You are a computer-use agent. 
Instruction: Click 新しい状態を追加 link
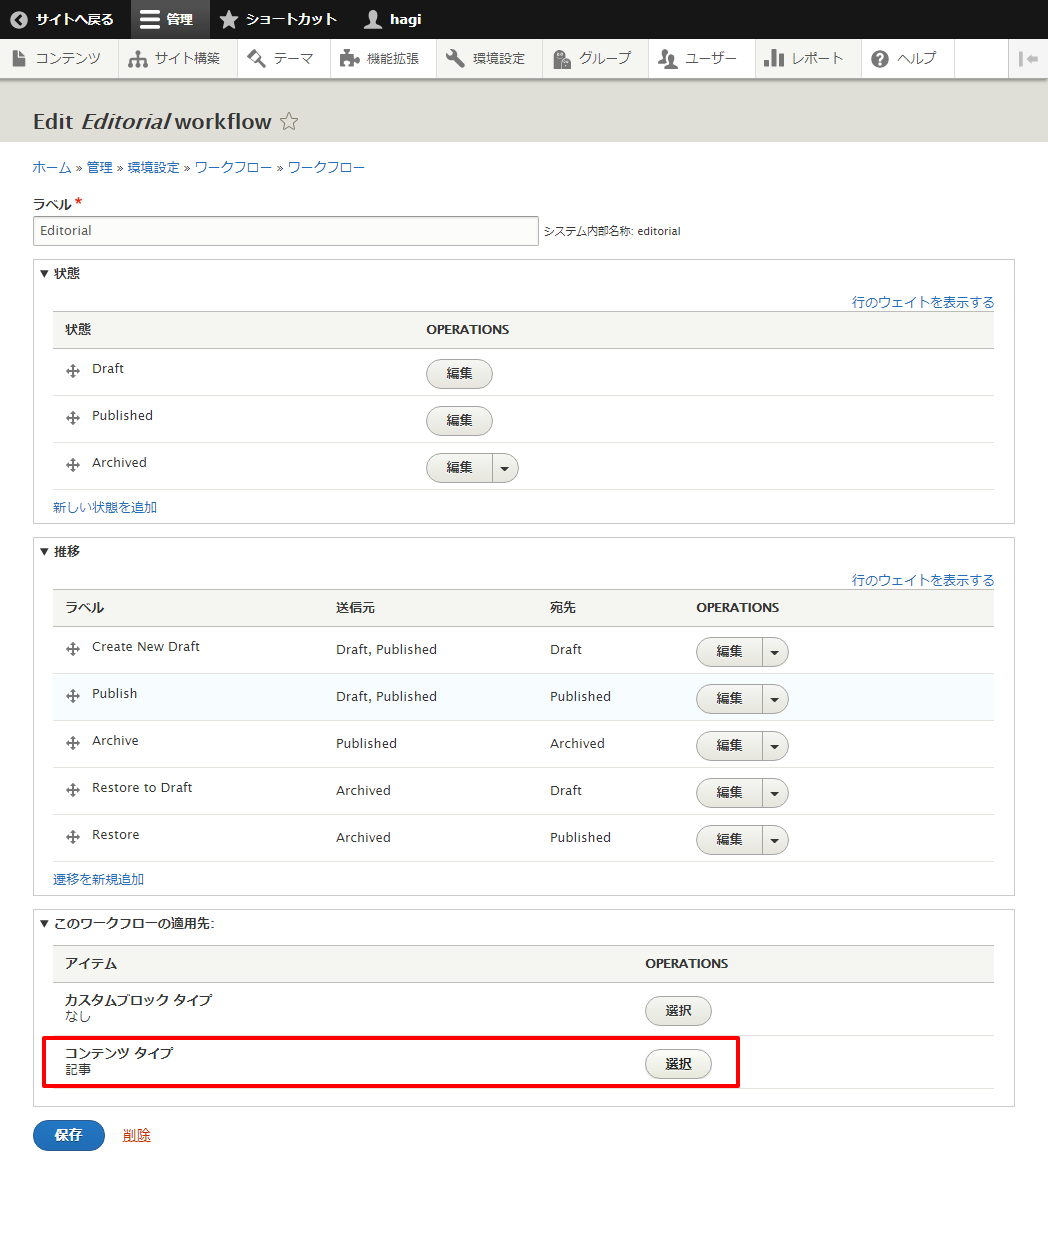point(105,507)
